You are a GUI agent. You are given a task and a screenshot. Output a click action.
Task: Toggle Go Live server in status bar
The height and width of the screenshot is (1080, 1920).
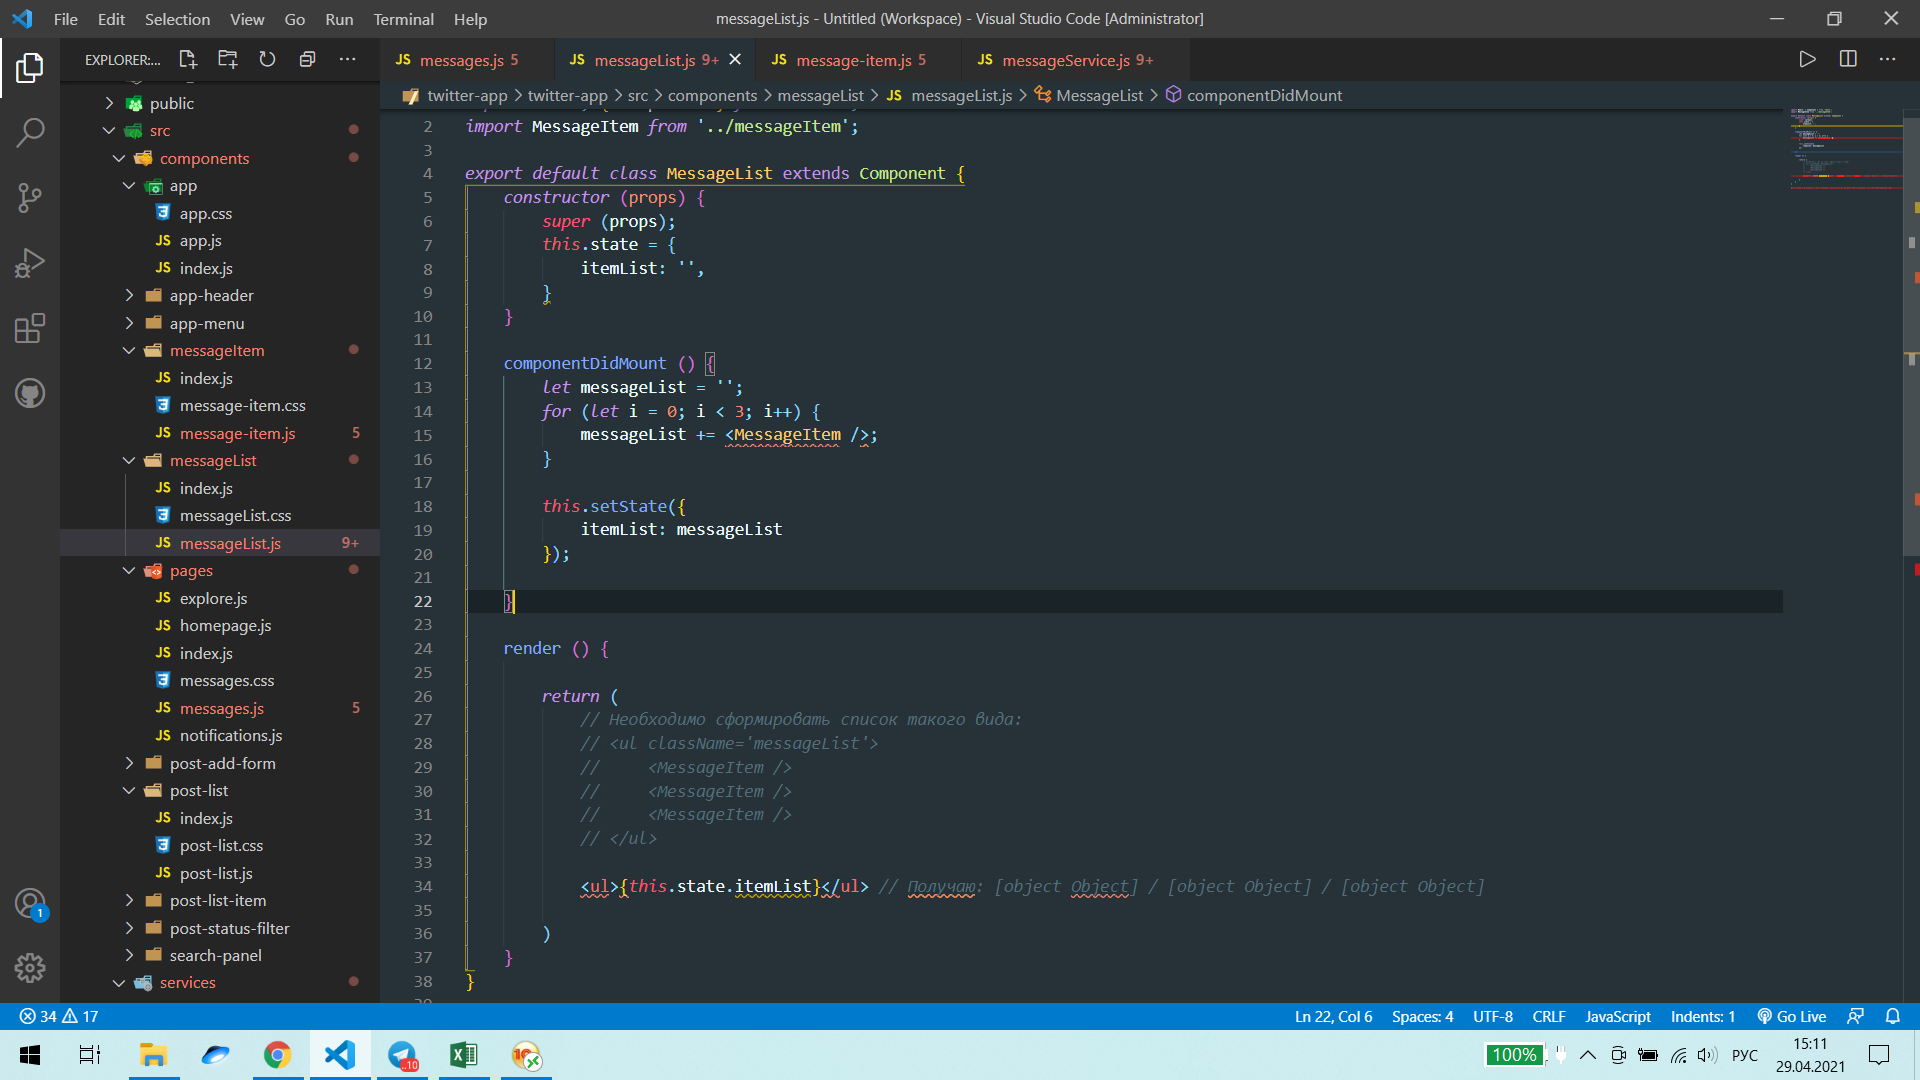click(x=1792, y=1016)
